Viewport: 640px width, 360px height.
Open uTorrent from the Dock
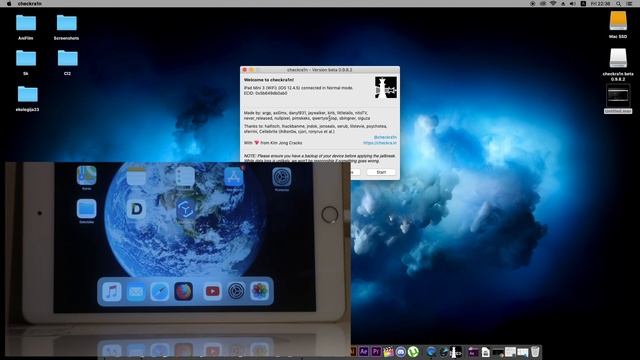pos(413,351)
